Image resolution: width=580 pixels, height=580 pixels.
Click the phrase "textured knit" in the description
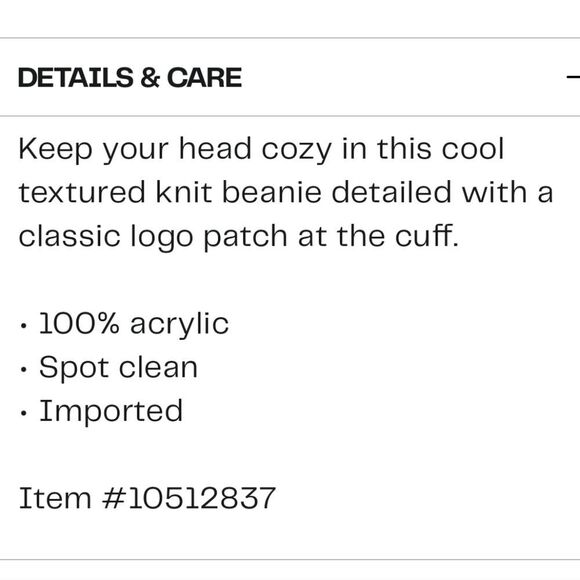coord(115,192)
